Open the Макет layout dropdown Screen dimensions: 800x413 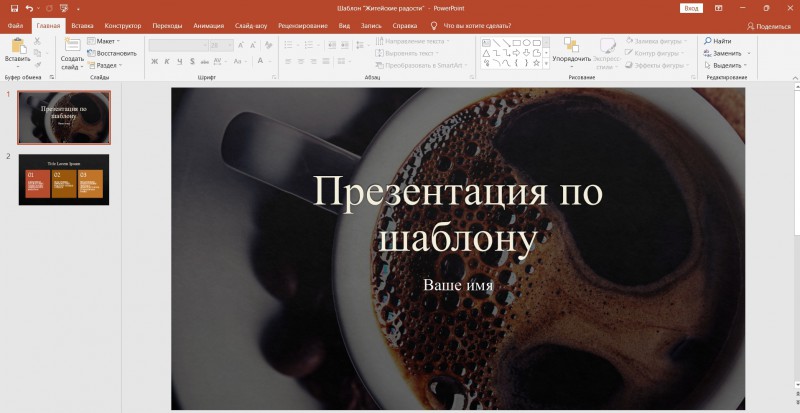coord(104,41)
